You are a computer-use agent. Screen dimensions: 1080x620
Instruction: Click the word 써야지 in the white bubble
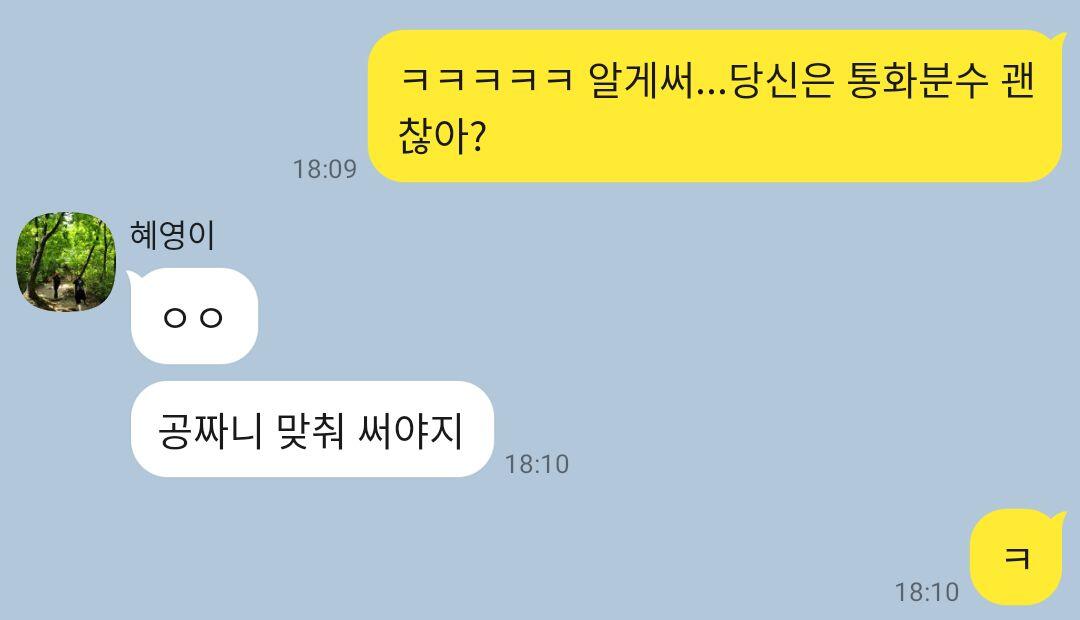point(411,431)
